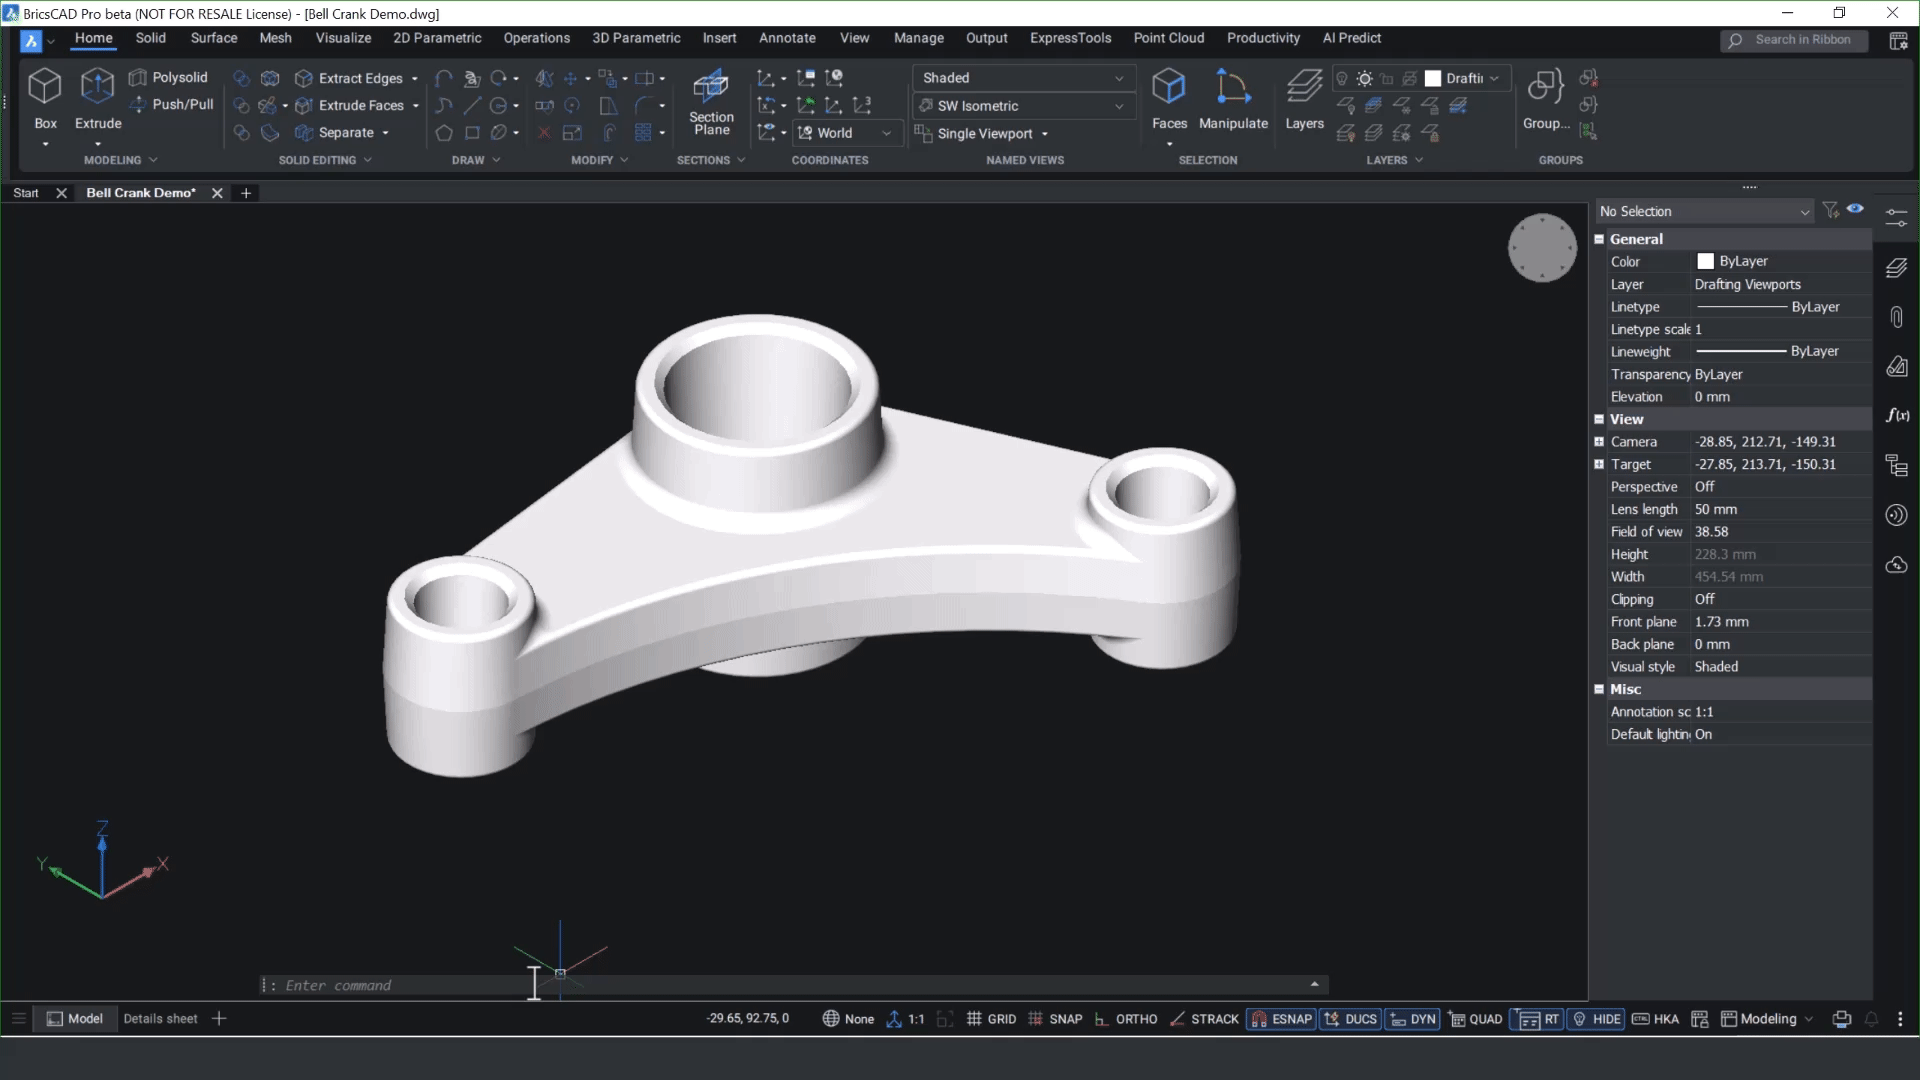The height and width of the screenshot is (1080, 1920).
Task: Select the Faces selection tool
Action: coord(1169,100)
